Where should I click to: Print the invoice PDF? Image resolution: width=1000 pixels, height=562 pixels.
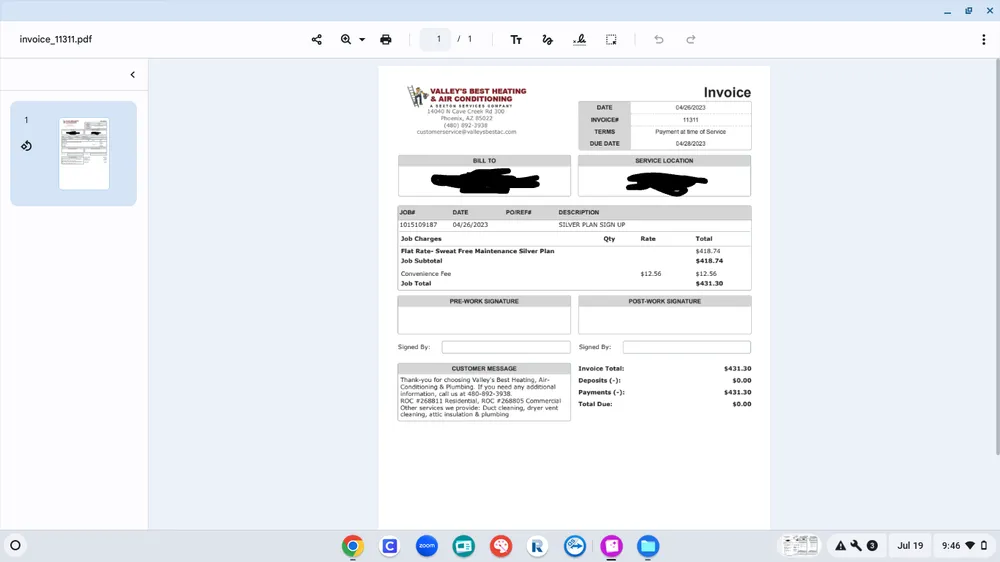click(x=386, y=40)
